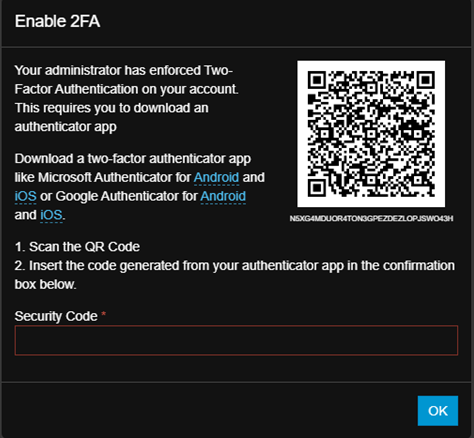Click the Security Code field label
The height and width of the screenshot is (438, 474).
coord(56,316)
